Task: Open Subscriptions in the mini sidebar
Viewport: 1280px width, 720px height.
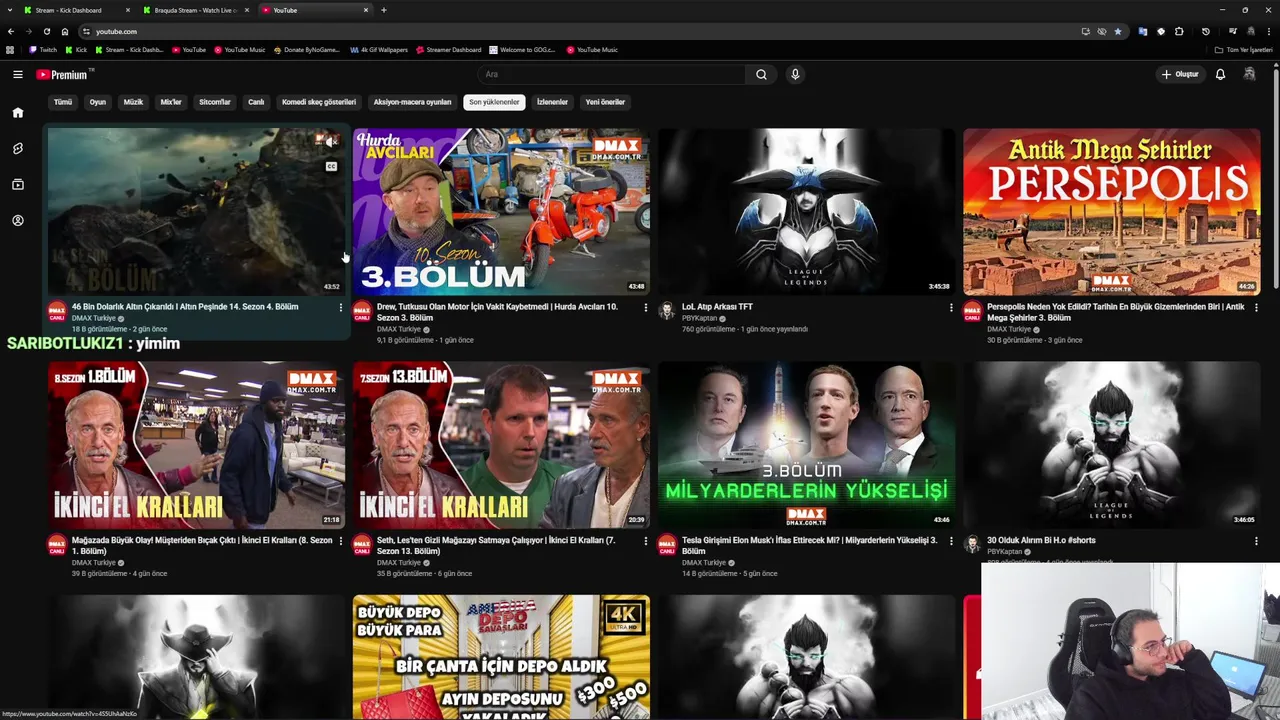Action: click(17, 184)
